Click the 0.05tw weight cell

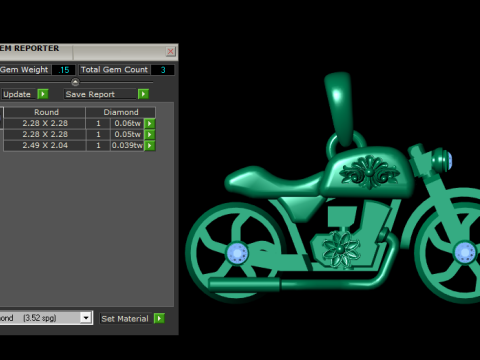127,134
